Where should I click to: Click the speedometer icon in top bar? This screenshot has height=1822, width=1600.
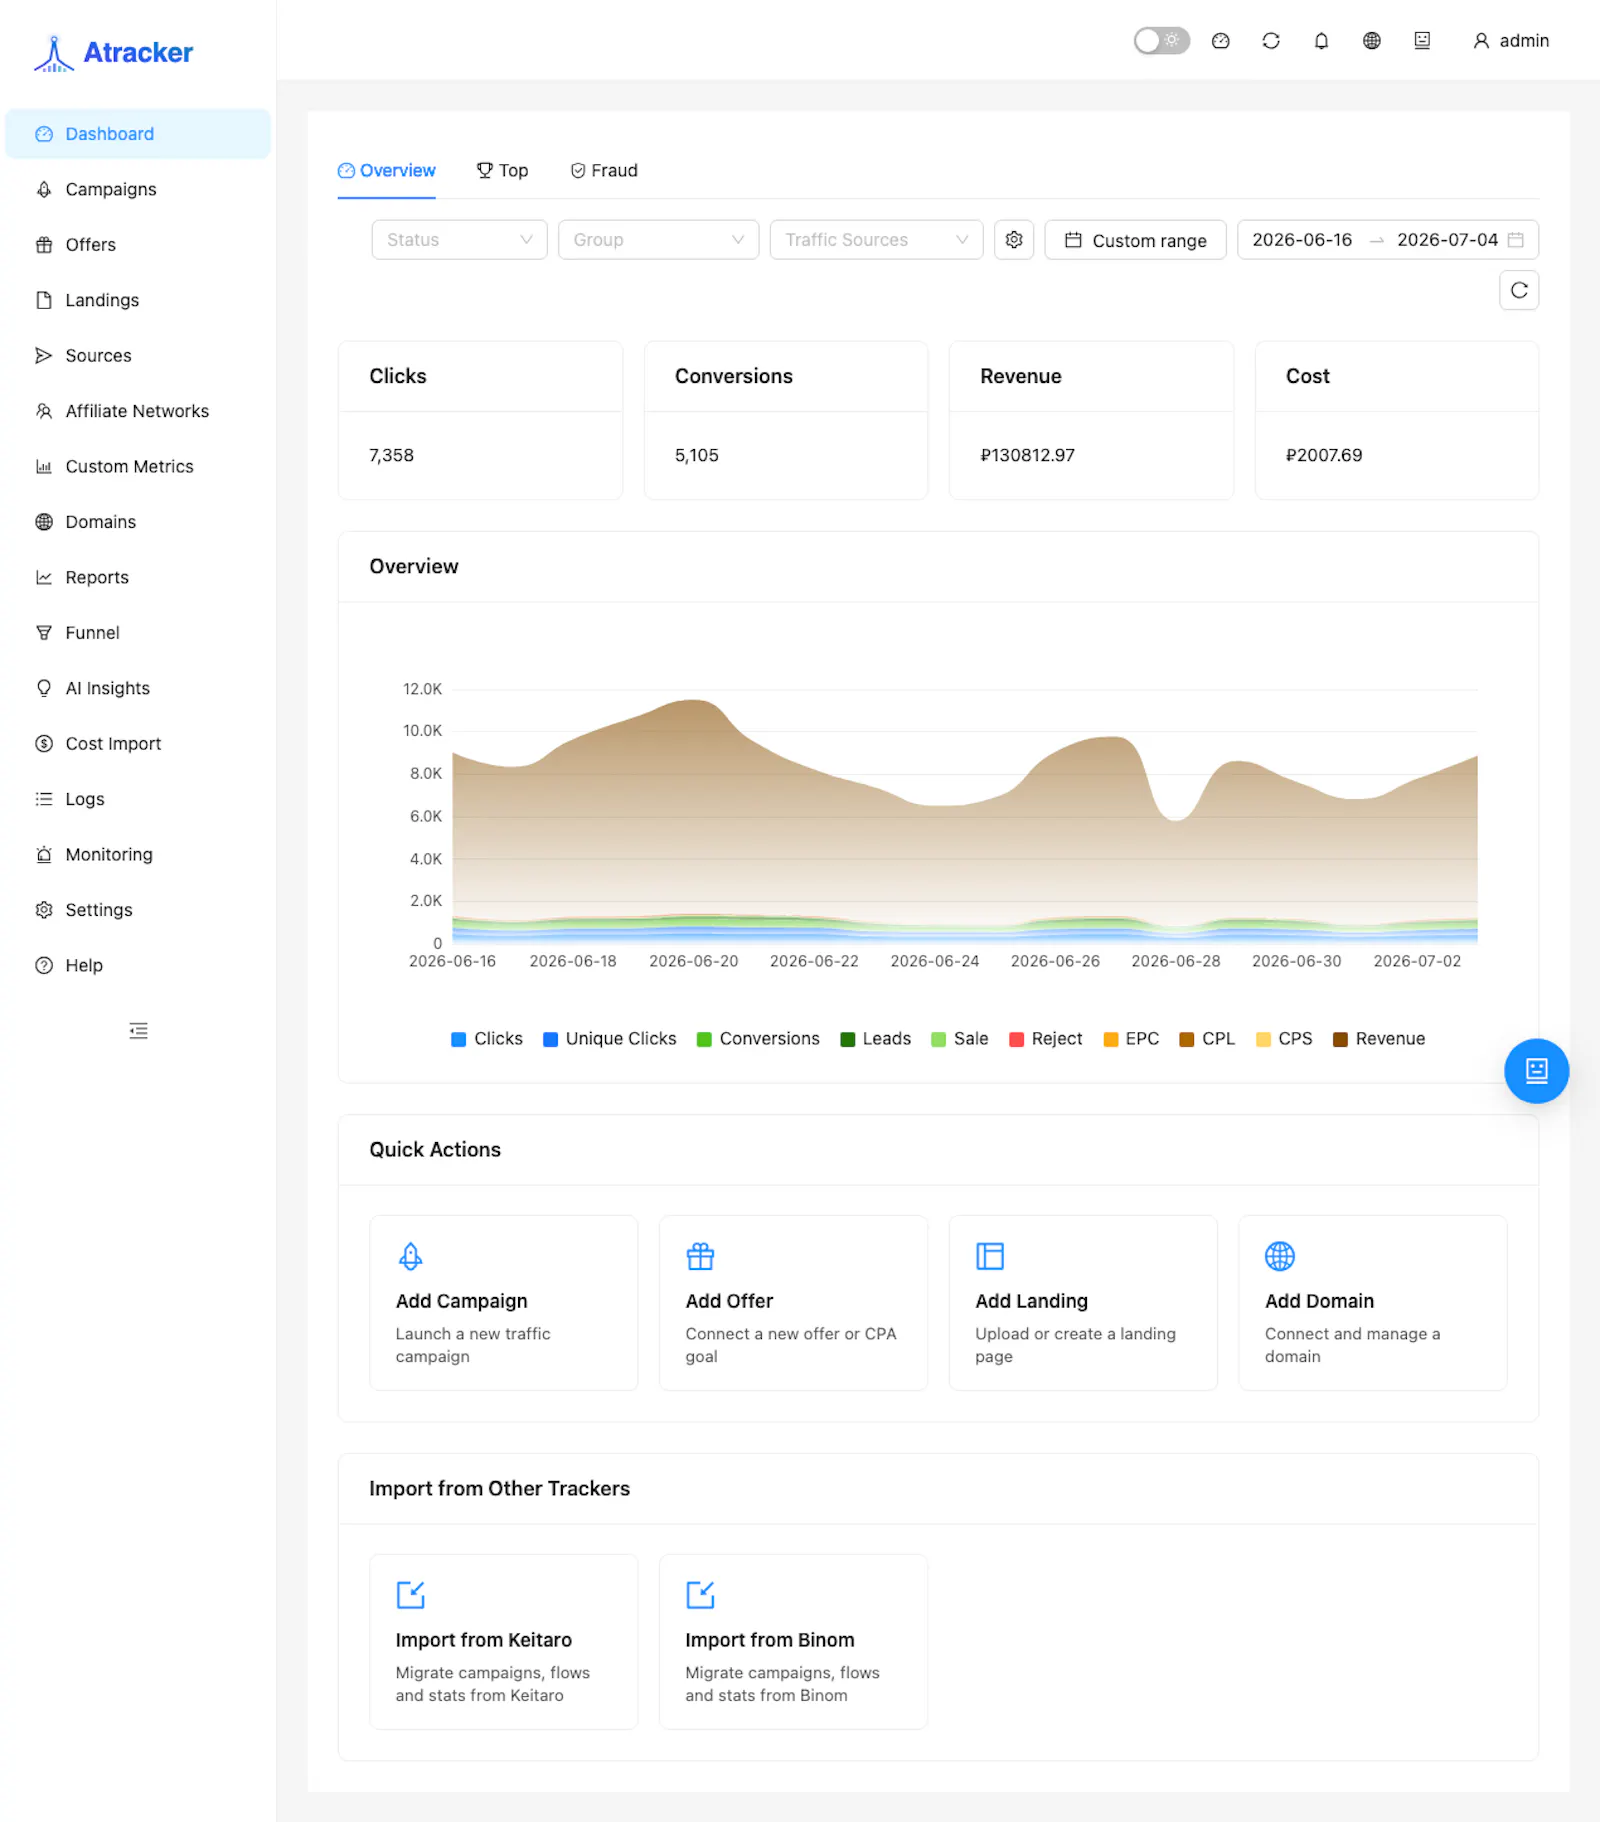(x=1220, y=41)
